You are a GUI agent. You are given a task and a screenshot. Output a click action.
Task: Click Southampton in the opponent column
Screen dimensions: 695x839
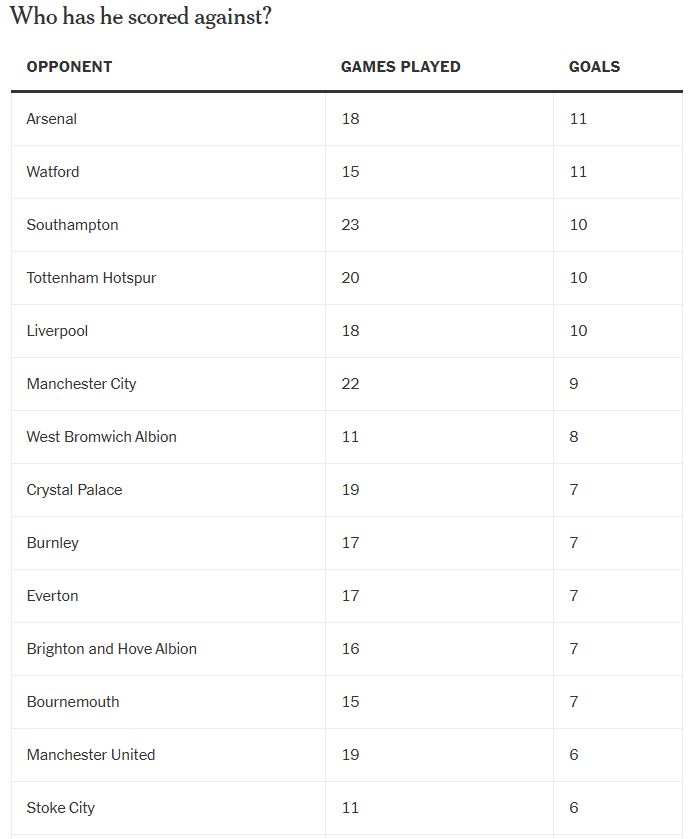pyautogui.click(x=72, y=225)
